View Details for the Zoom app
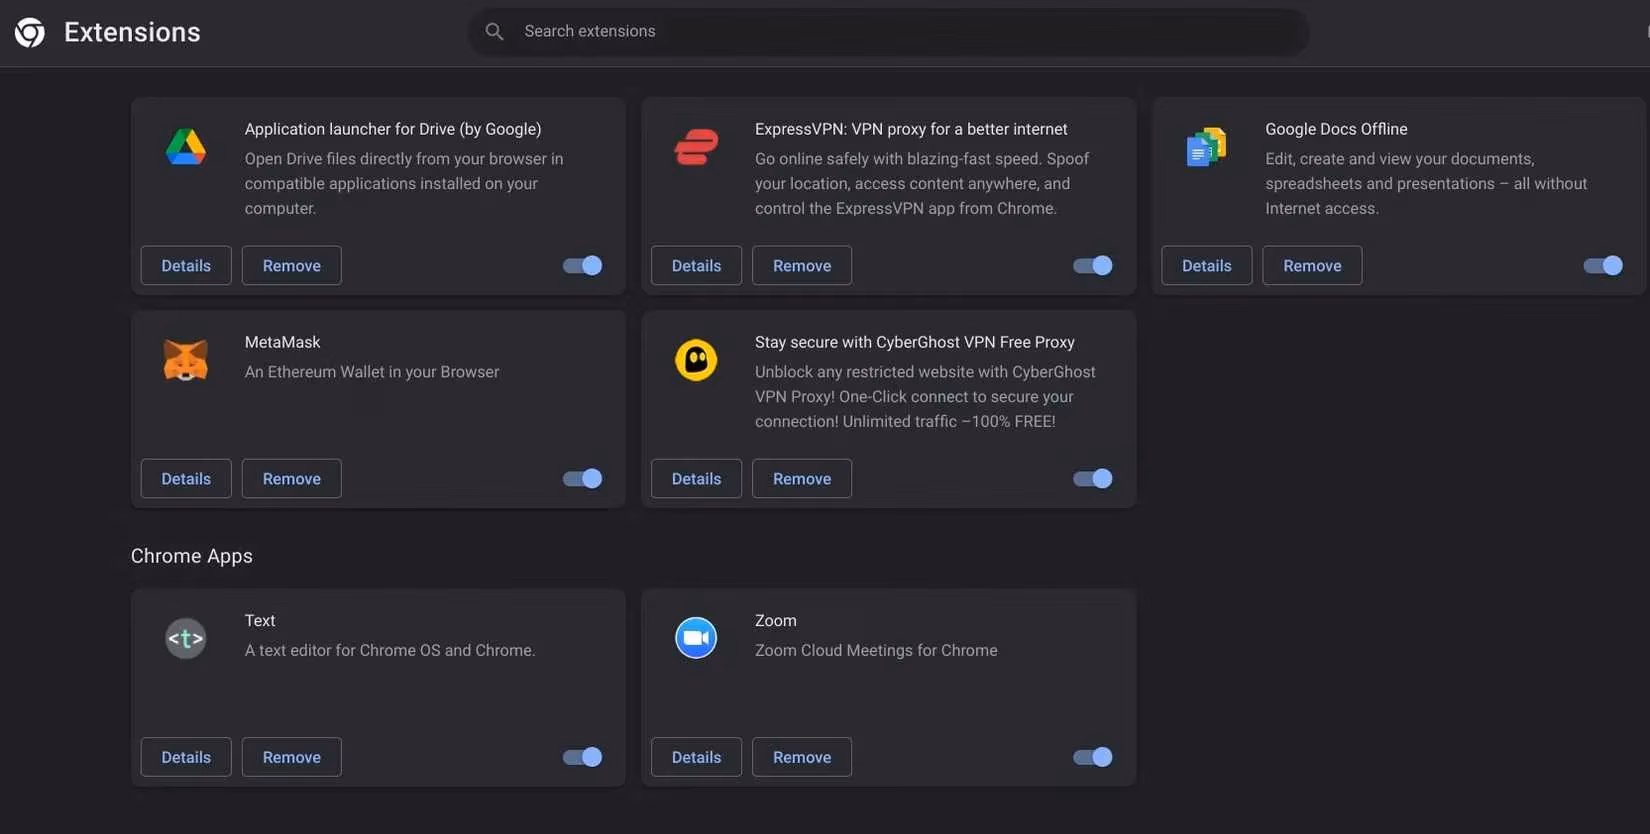1650x834 pixels. 696,757
